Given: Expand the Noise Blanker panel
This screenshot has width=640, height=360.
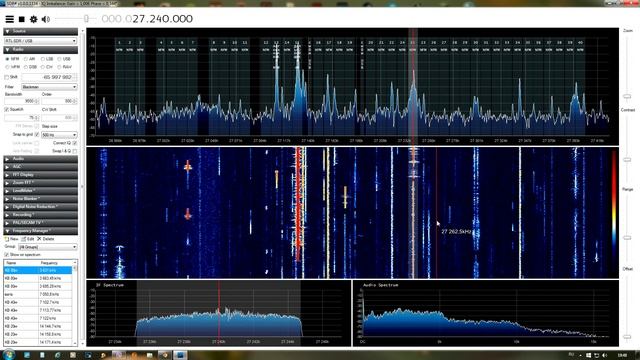Looking at the screenshot, I should 40,199.
